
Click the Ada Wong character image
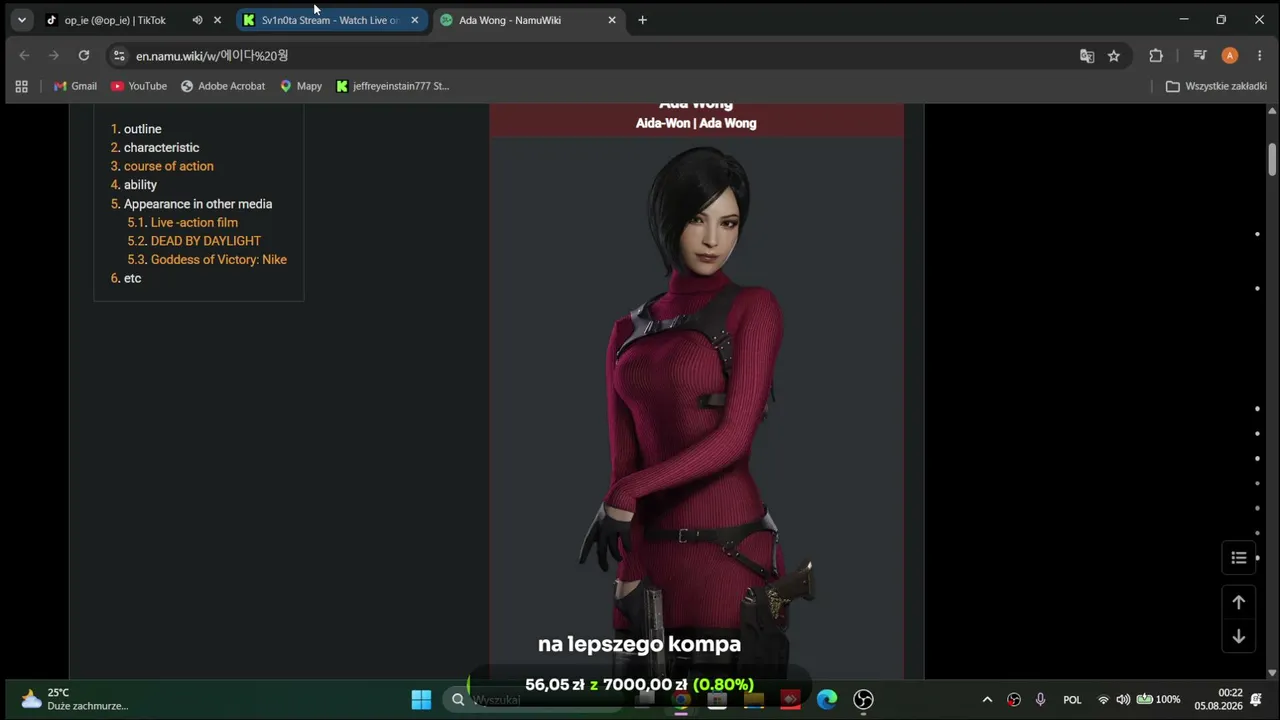pyautogui.click(x=697, y=410)
